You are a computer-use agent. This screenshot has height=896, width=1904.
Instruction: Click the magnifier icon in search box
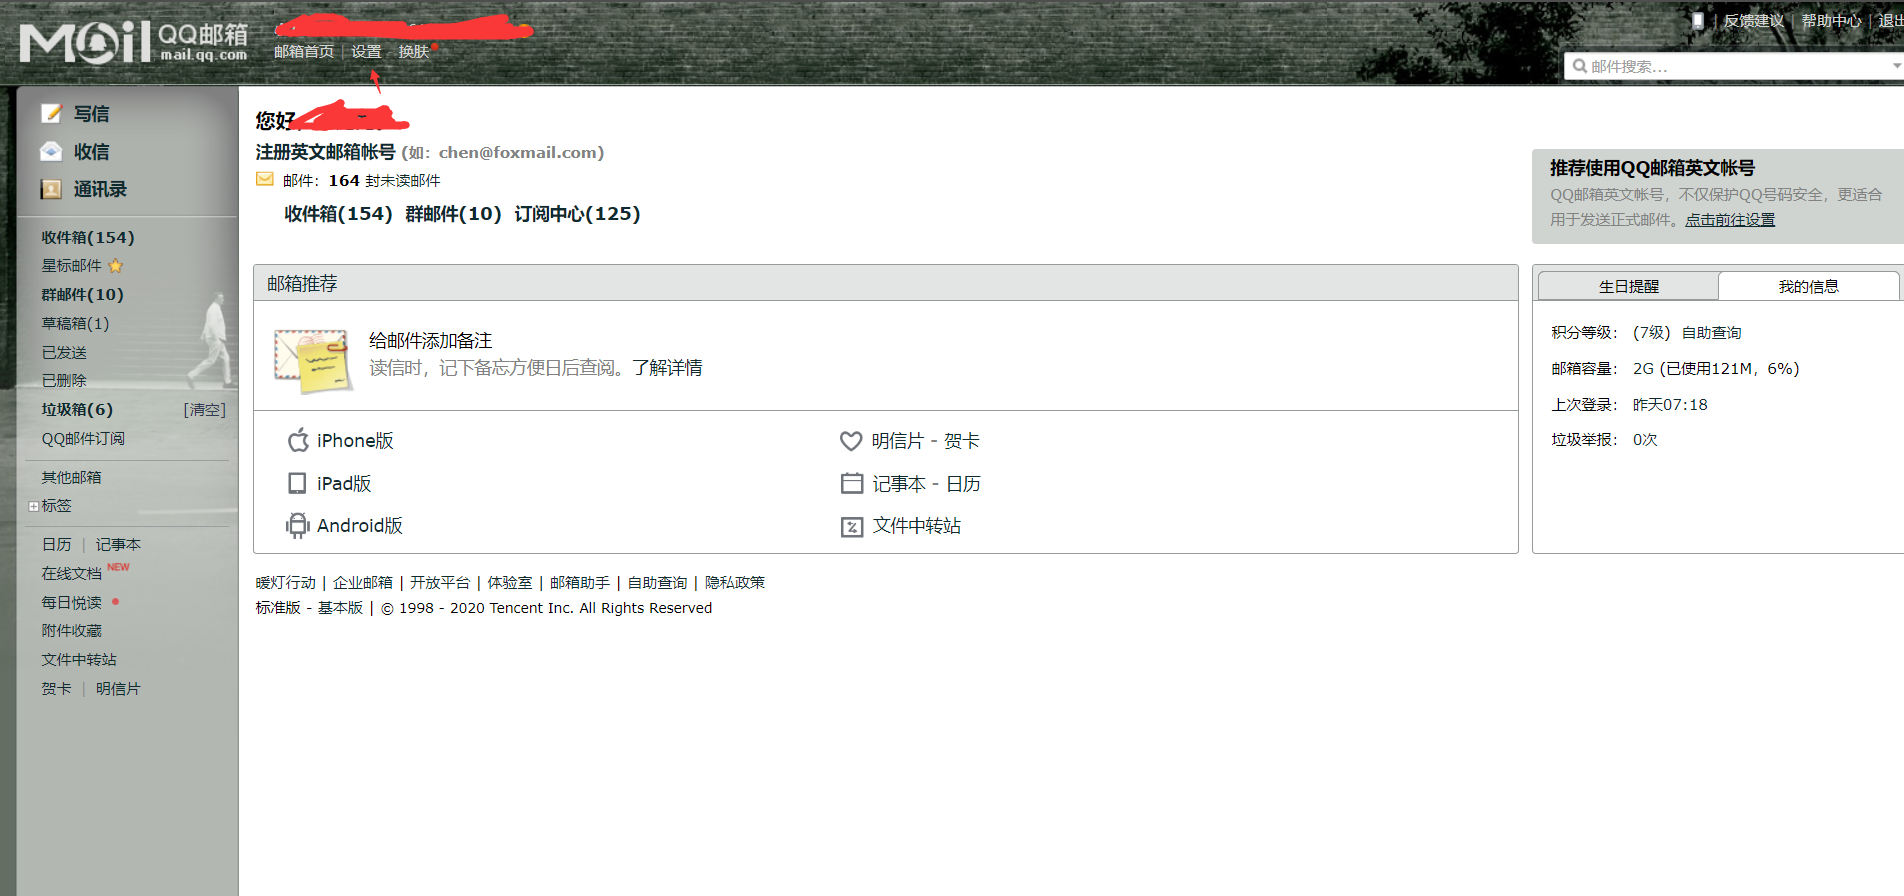pyautogui.click(x=1580, y=66)
